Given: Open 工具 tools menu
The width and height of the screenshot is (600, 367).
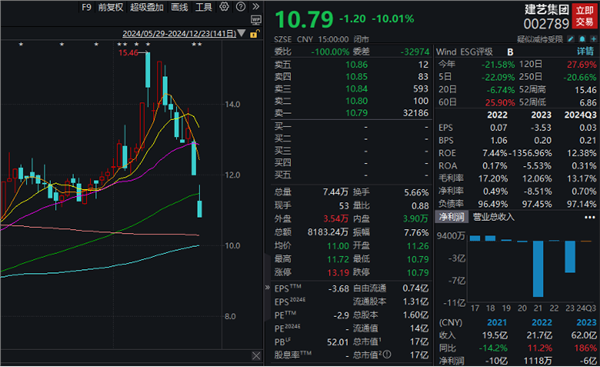Looking at the screenshot, I should 203,7.
